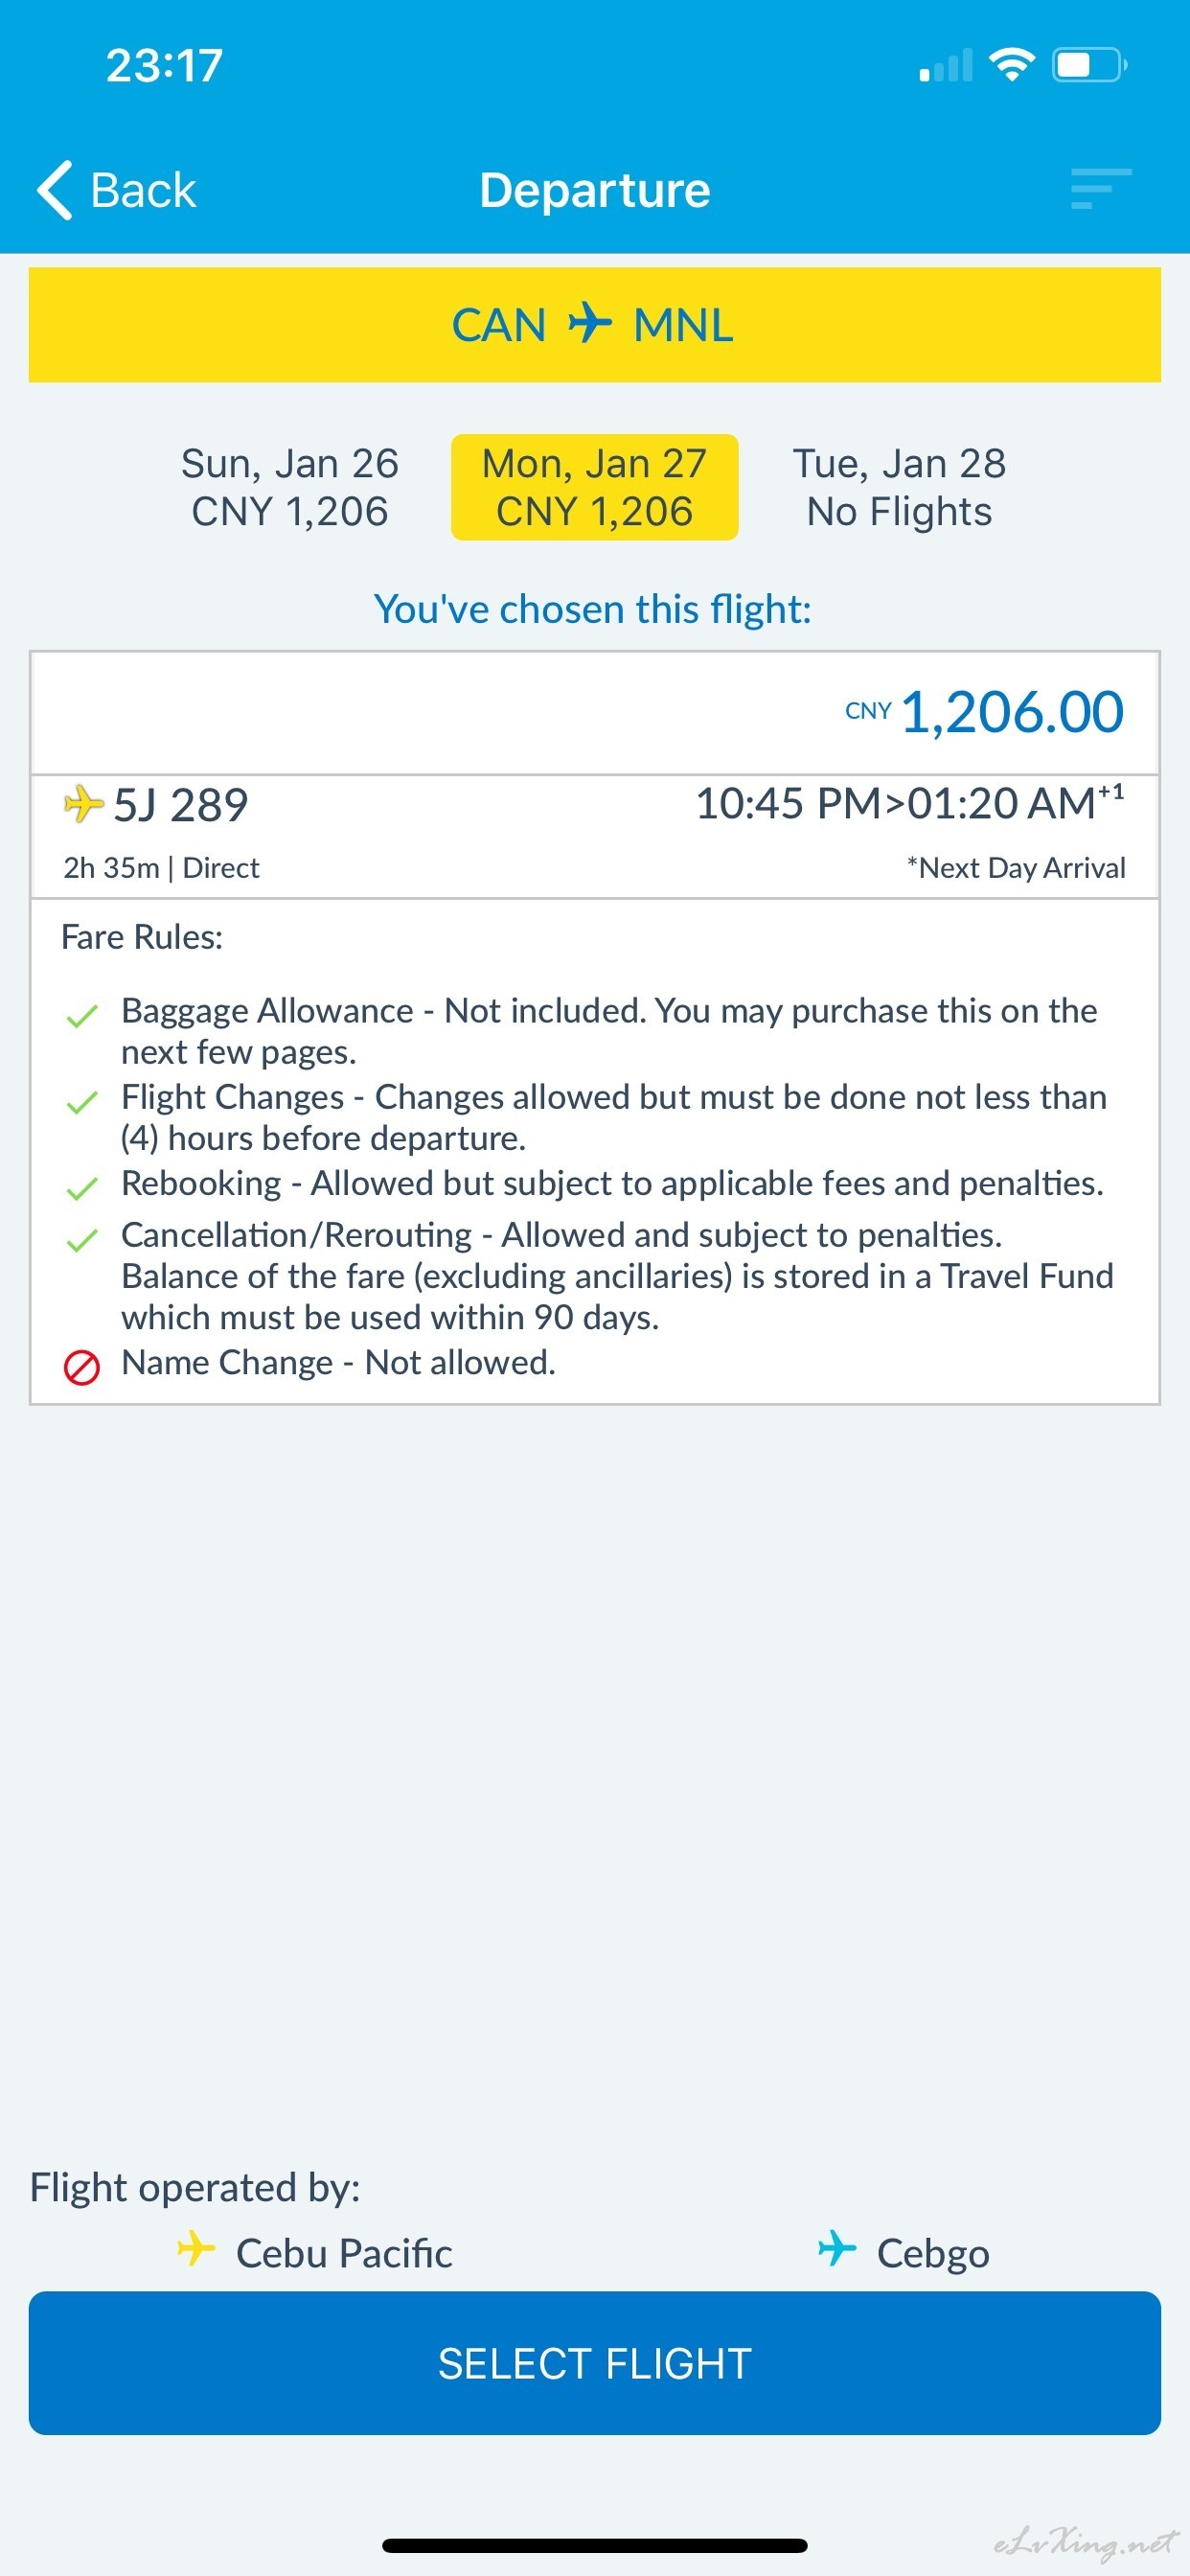Viewport: 1190px width, 2576px height.
Task: Tap the red Name Change prohibited icon
Action: click(x=82, y=1367)
